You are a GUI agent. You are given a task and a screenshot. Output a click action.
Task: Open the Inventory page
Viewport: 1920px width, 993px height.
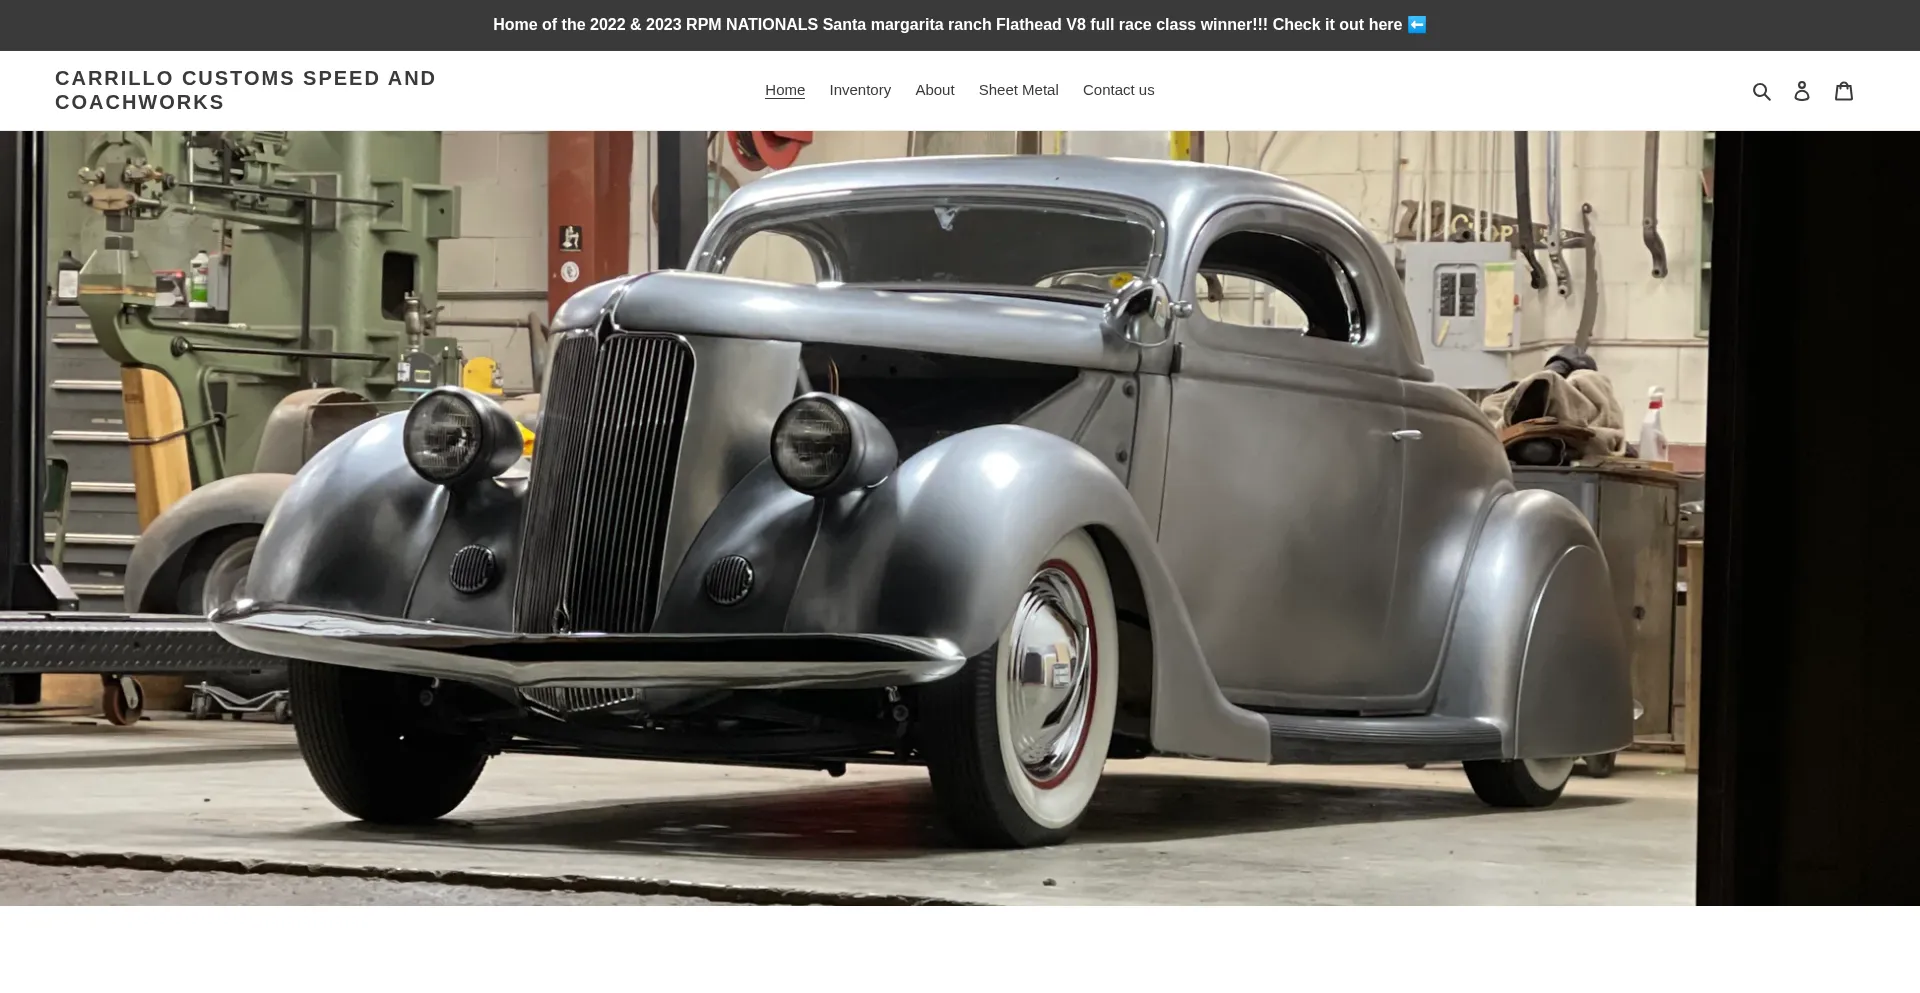(x=860, y=90)
